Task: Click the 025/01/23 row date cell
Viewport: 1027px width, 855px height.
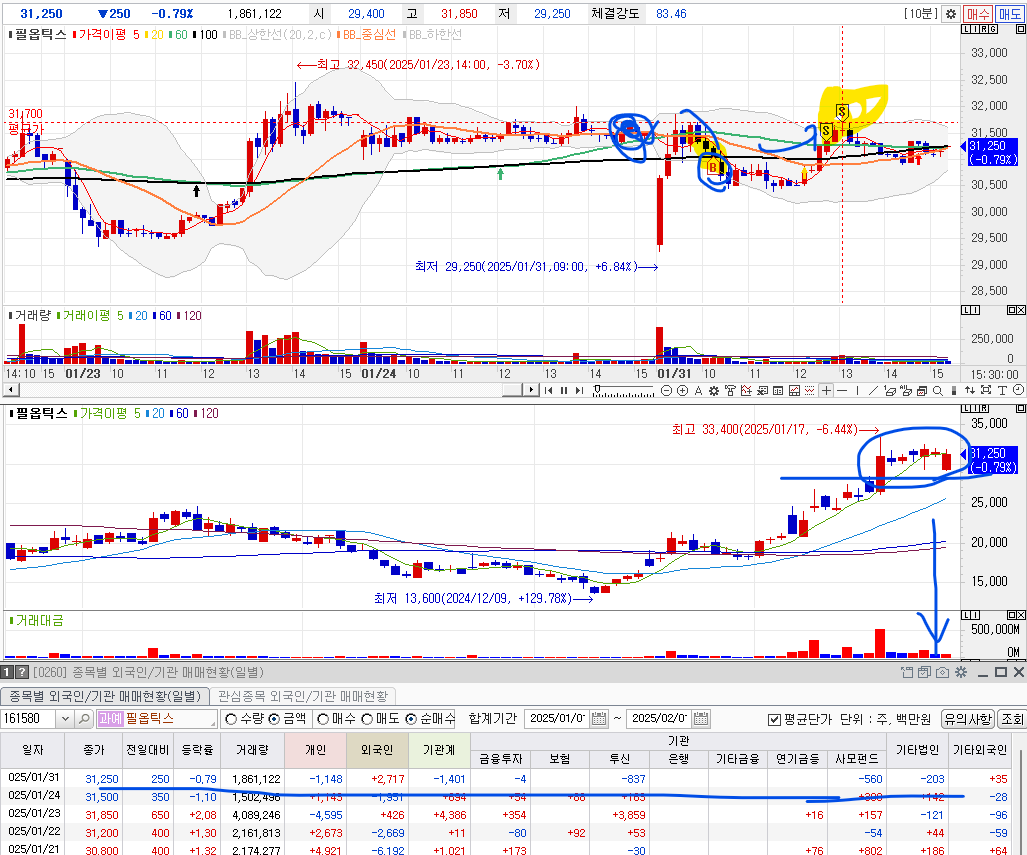Action: 33,815
